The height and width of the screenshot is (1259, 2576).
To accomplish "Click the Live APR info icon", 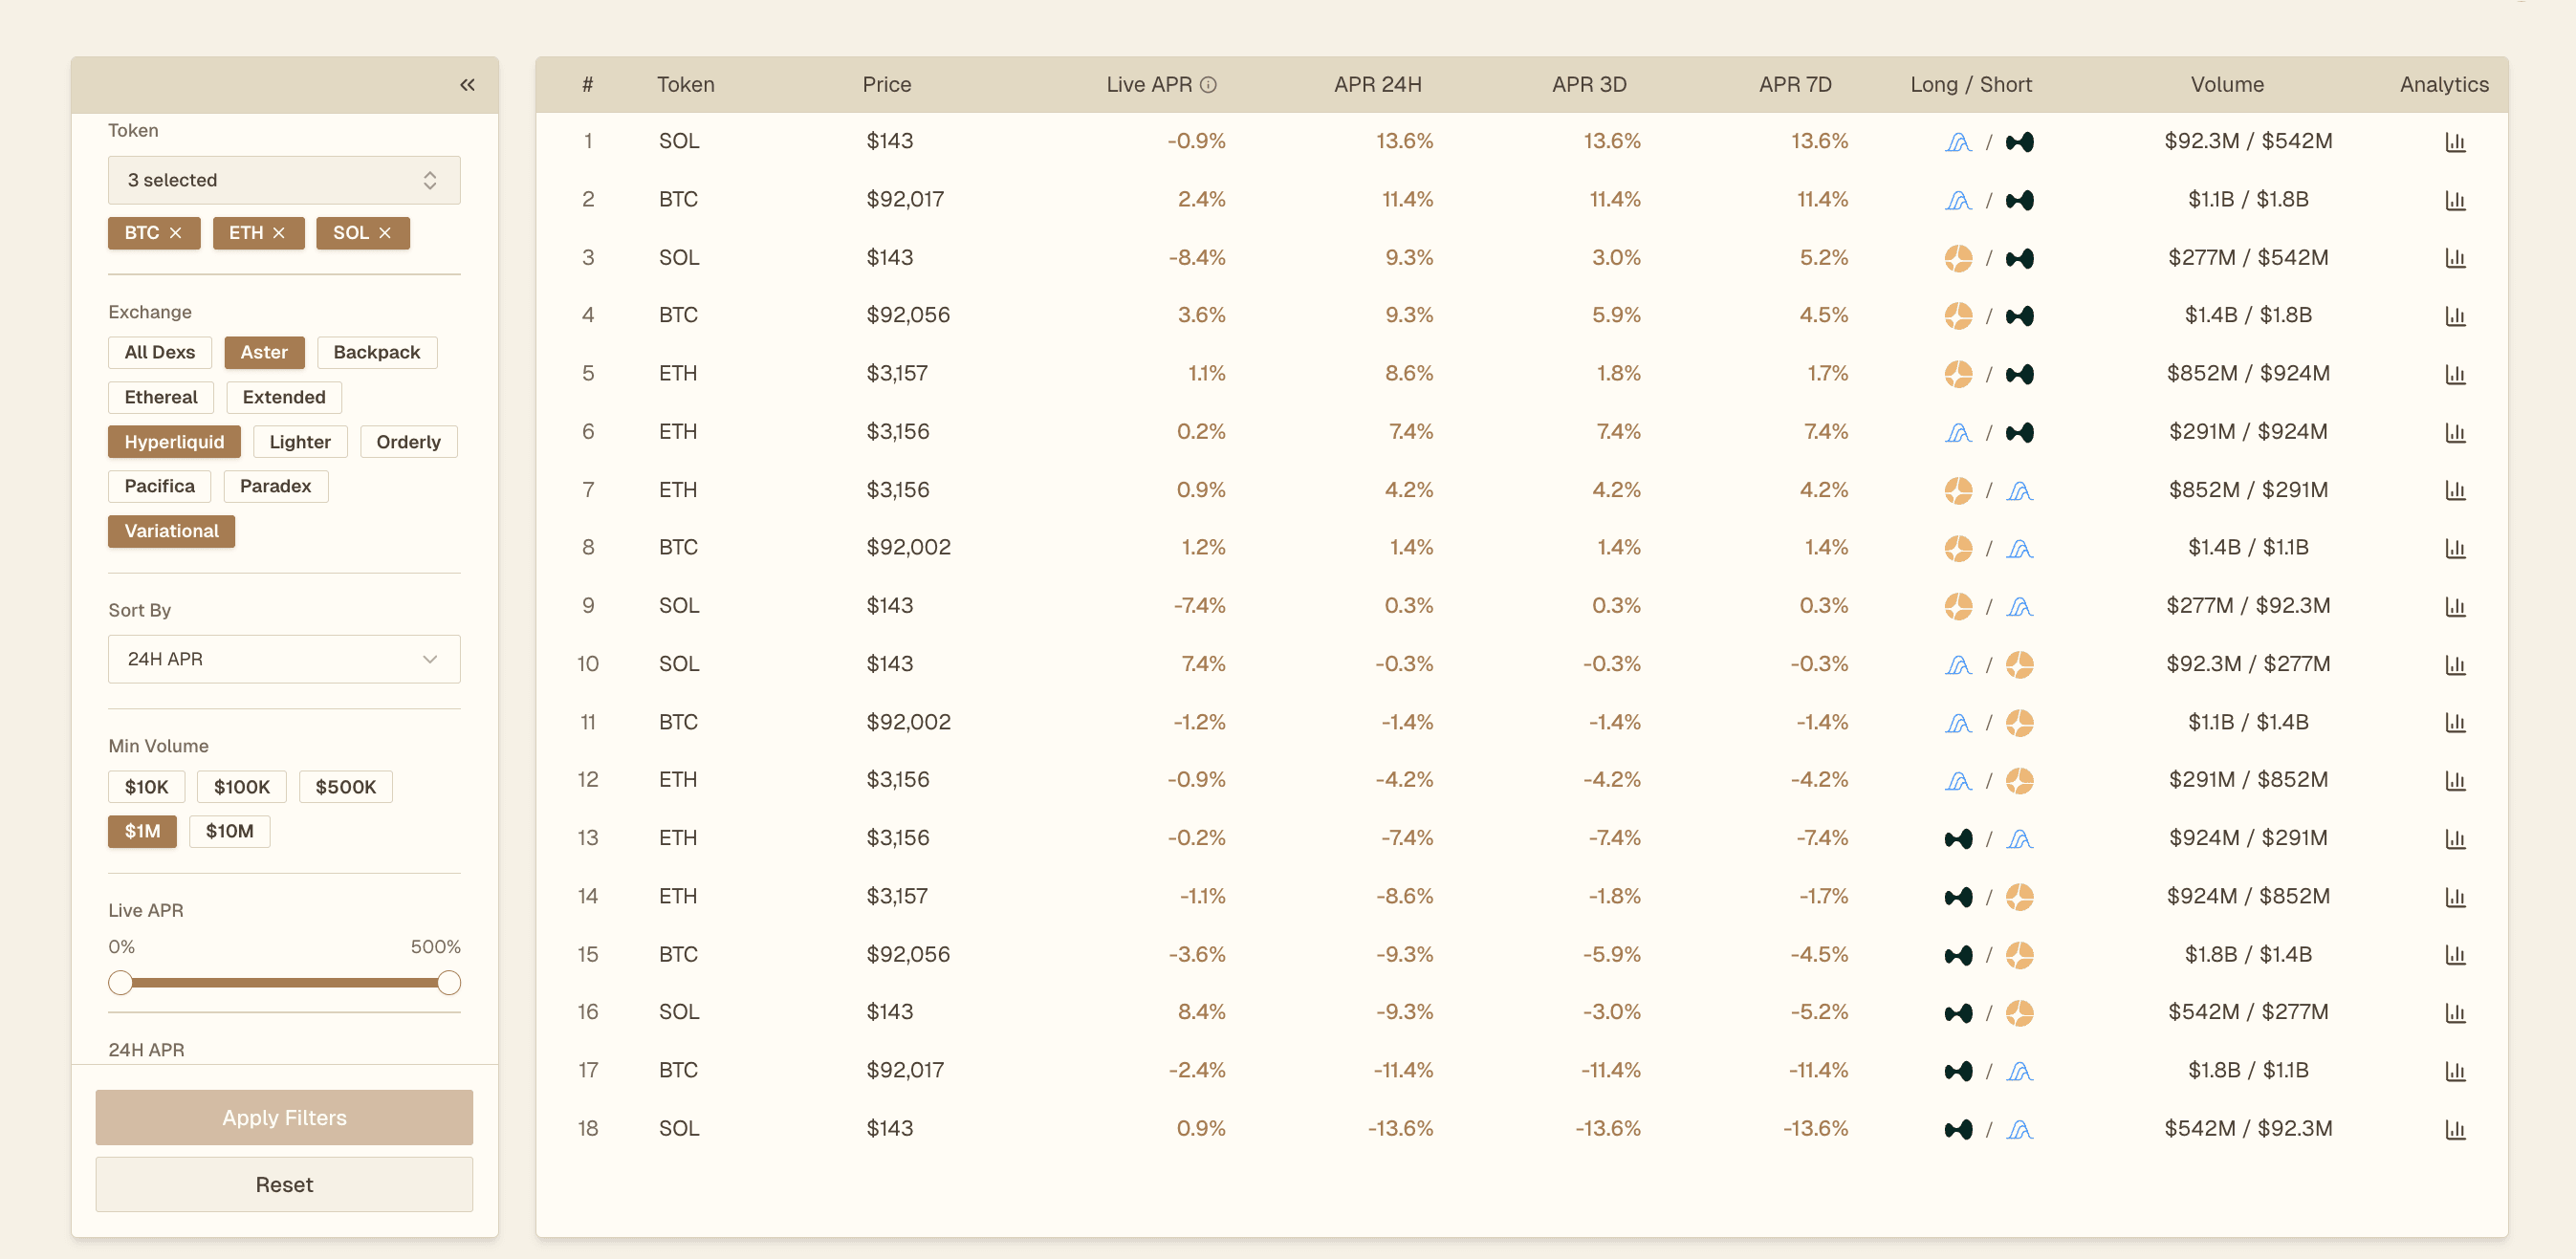I will (x=1208, y=85).
